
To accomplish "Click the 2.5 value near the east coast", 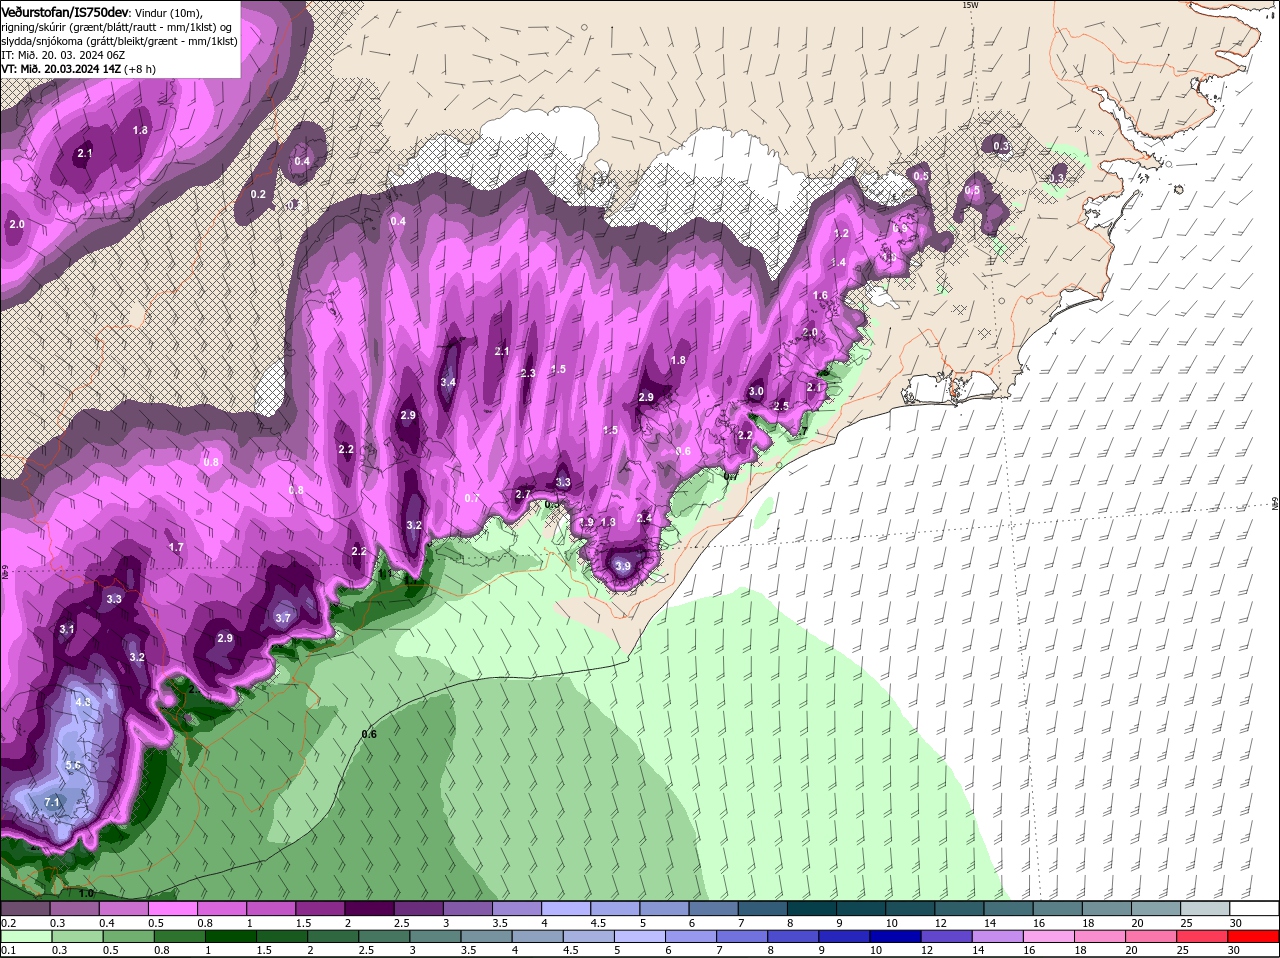I will pyautogui.click(x=781, y=406).
